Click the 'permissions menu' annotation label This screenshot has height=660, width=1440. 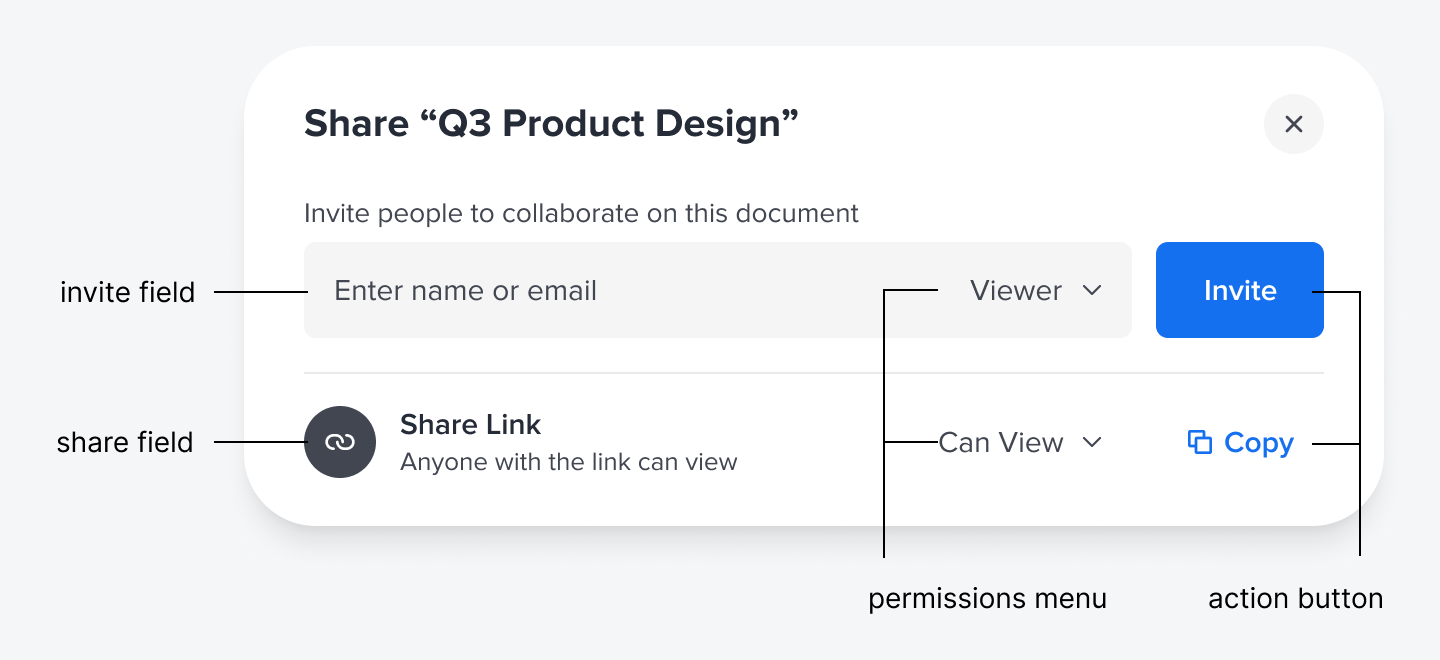987,598
